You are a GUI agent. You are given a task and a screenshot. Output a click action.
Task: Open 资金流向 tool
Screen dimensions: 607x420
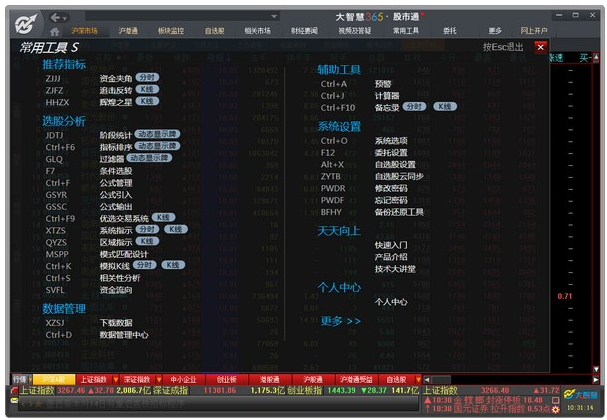pyautogui.click(x=116, y=290)
